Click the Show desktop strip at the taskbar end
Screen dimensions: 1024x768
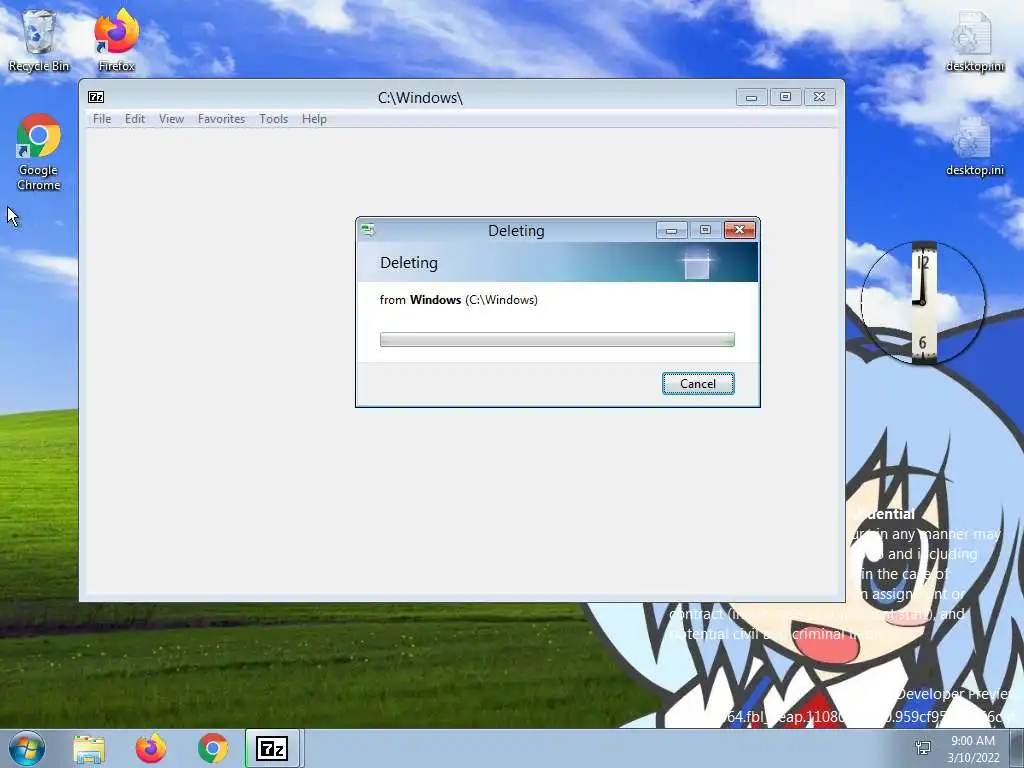pyautogui.click(x=1017, y=748)
